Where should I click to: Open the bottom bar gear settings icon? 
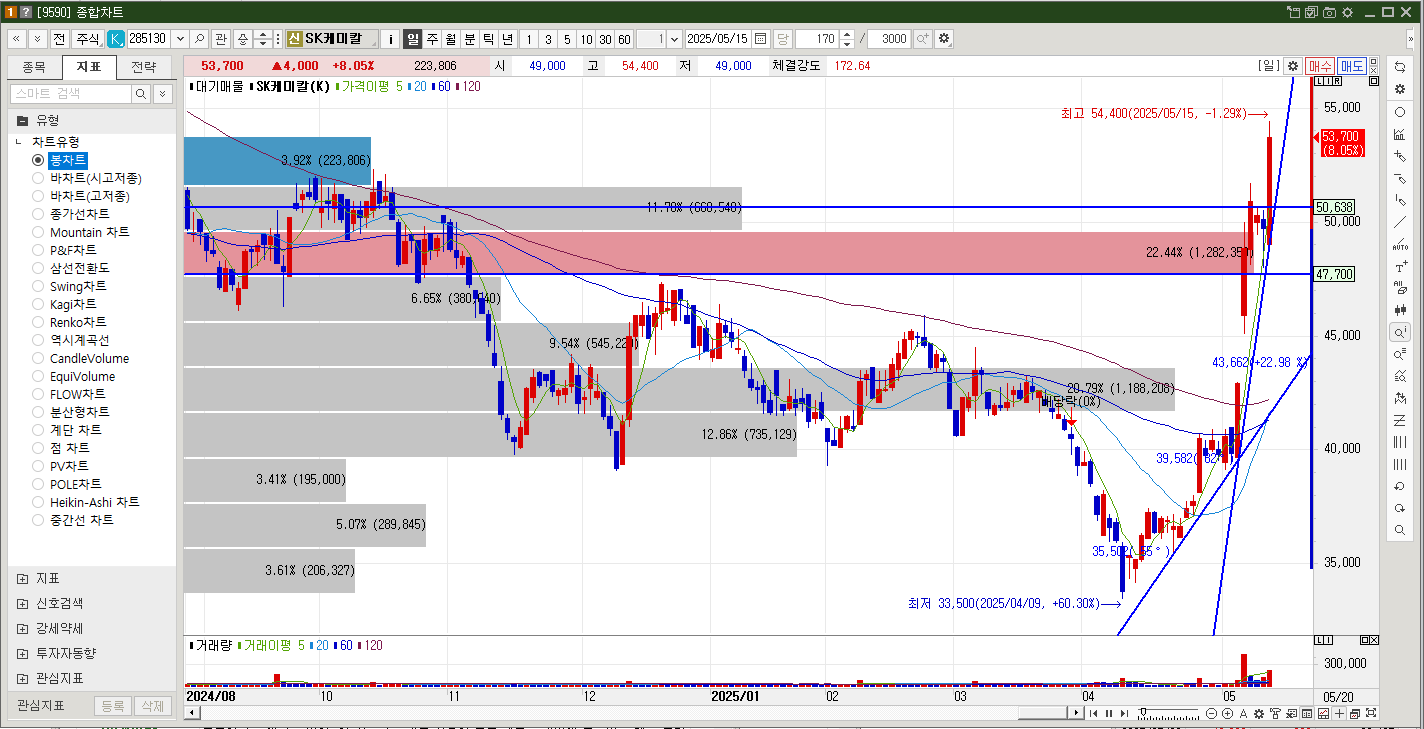1259,713
